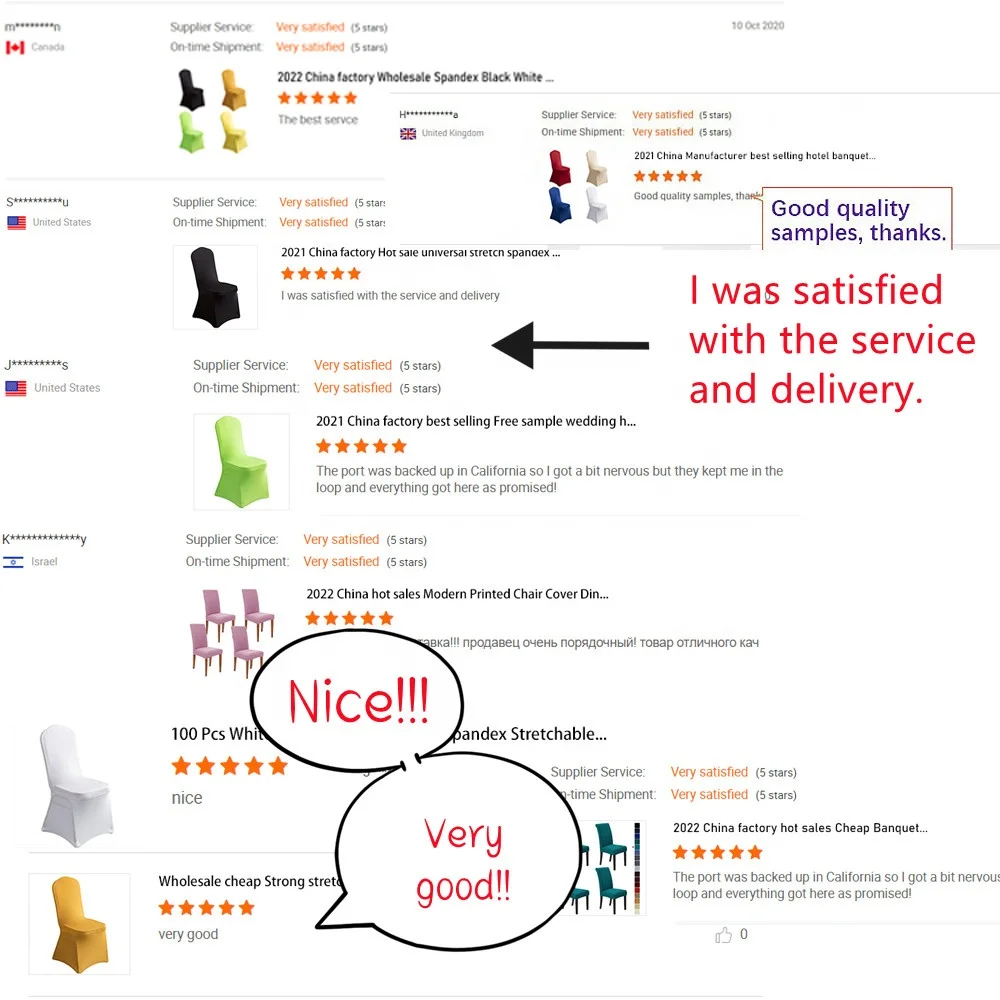This screenshot has height=1000, width=1000.
Task: Click the 'Nice!!!' speech bubble
Action: point(358,701)
